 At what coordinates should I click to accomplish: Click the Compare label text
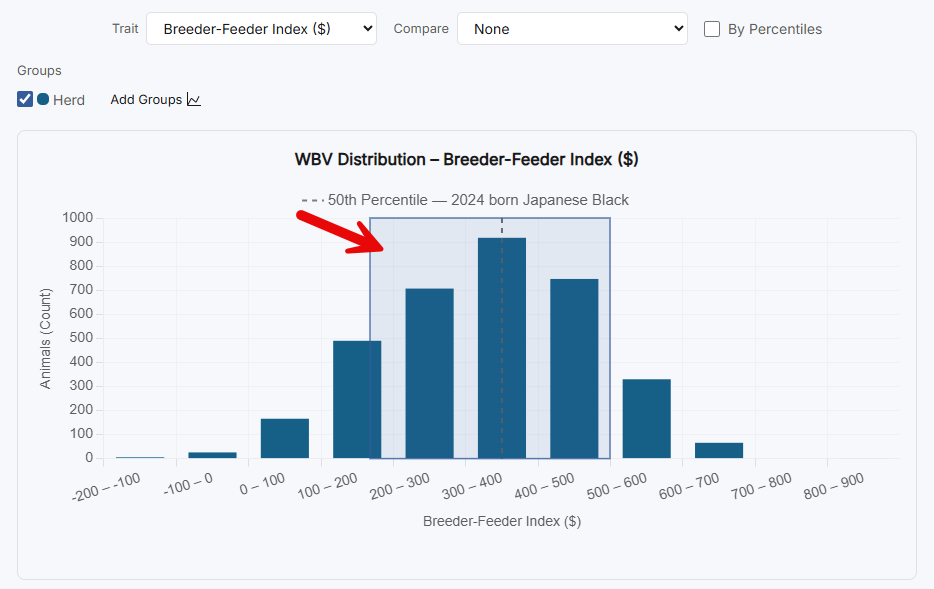[x=421, y=29]
